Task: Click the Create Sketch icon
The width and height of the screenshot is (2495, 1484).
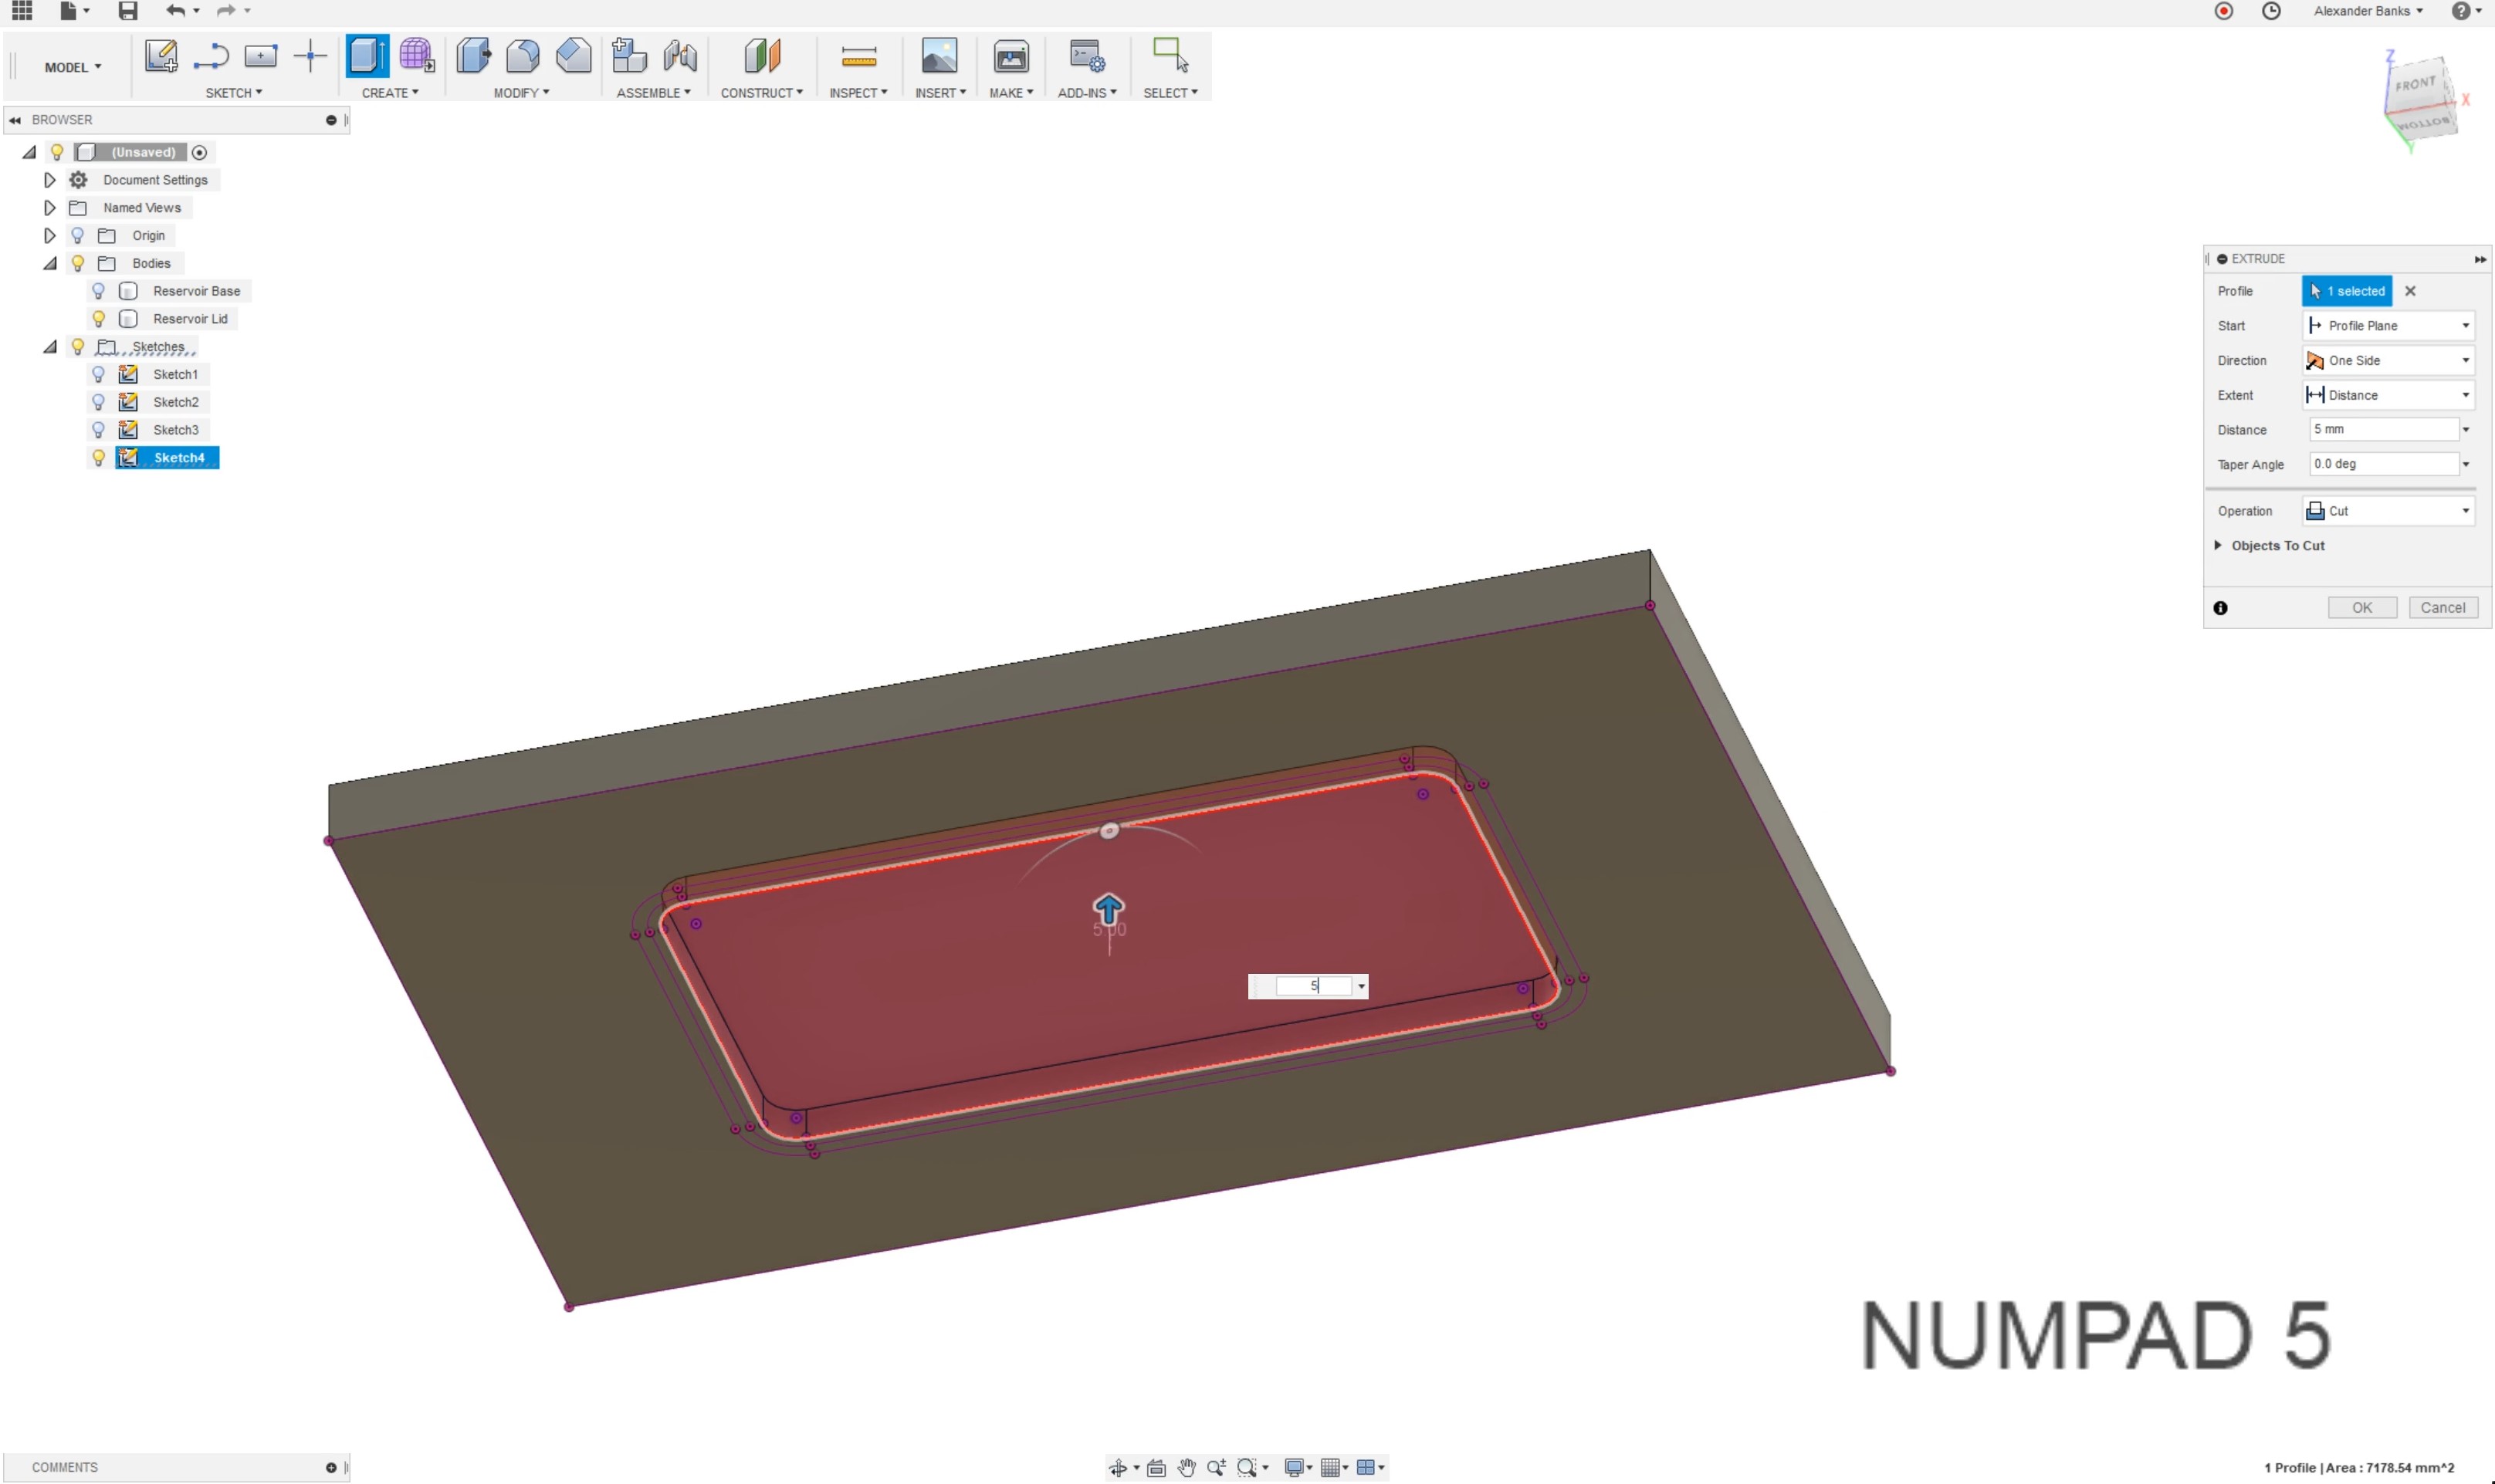Action: [160, 56]
